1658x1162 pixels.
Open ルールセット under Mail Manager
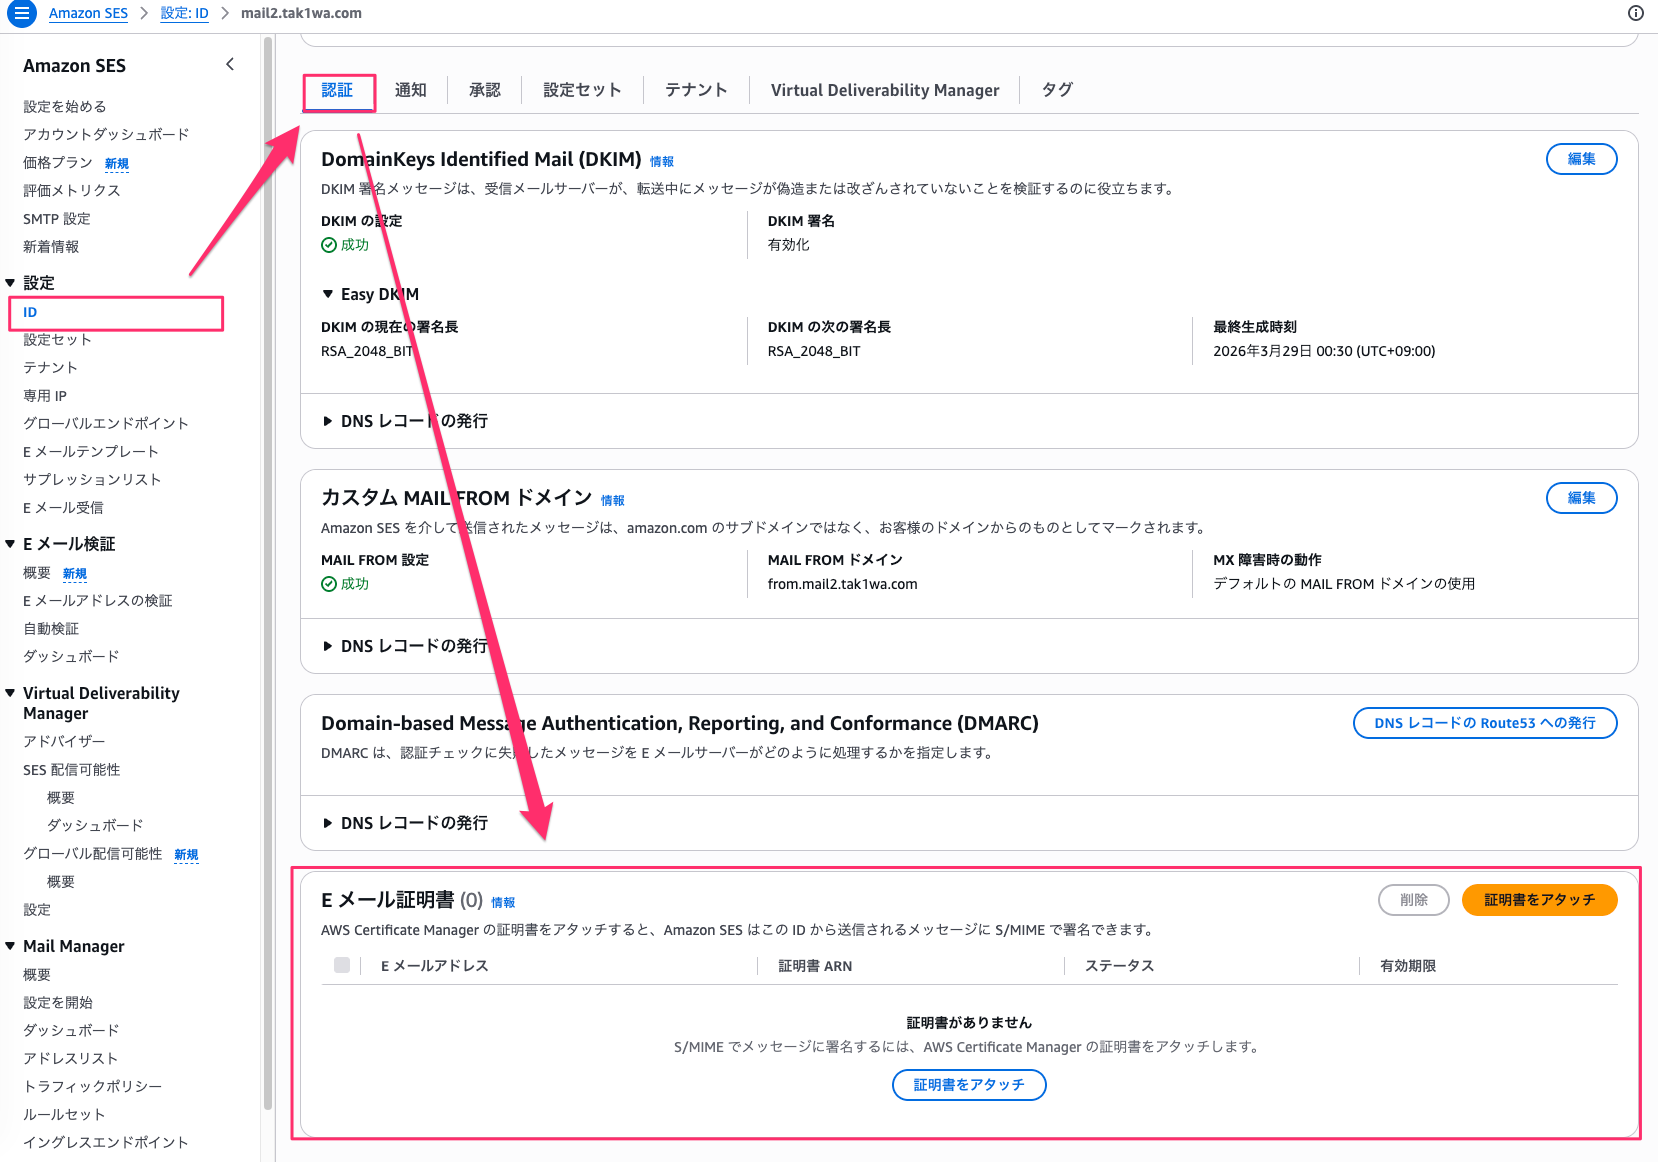click(64, 1114)
